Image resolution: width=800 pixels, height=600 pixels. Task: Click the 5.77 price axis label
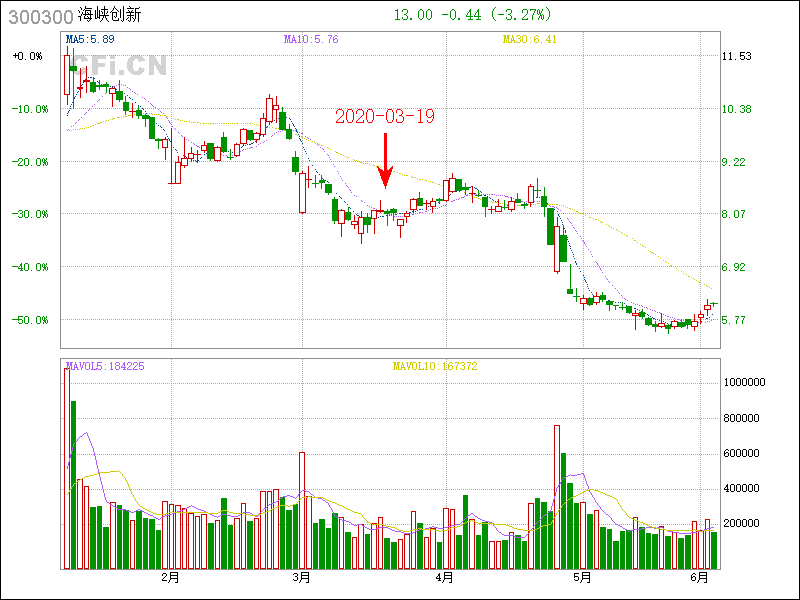(x=735, y=320)
